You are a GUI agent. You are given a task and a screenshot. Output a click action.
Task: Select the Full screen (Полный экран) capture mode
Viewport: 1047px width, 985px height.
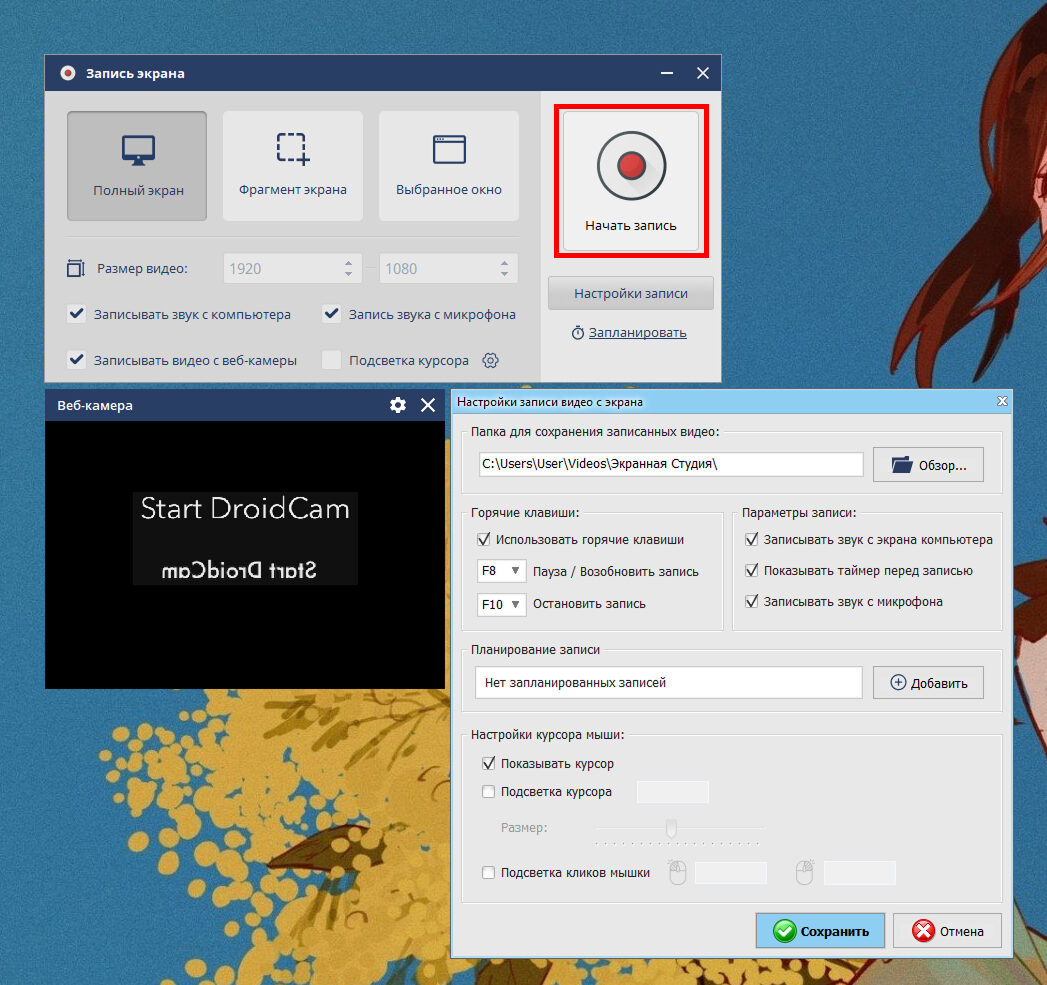[x=137, y=166]
